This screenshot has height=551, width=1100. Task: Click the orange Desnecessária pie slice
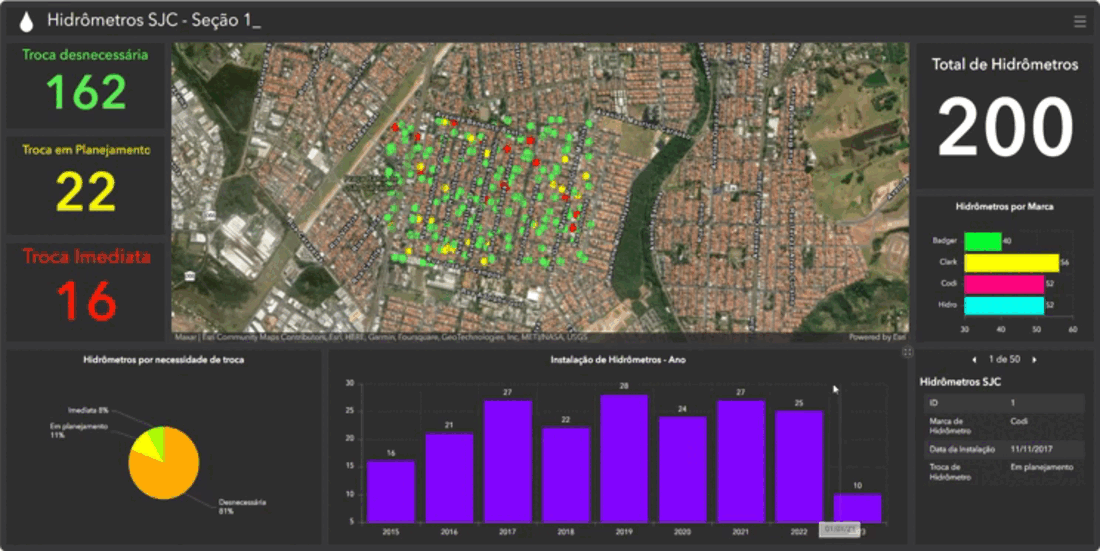coord(167,475)
